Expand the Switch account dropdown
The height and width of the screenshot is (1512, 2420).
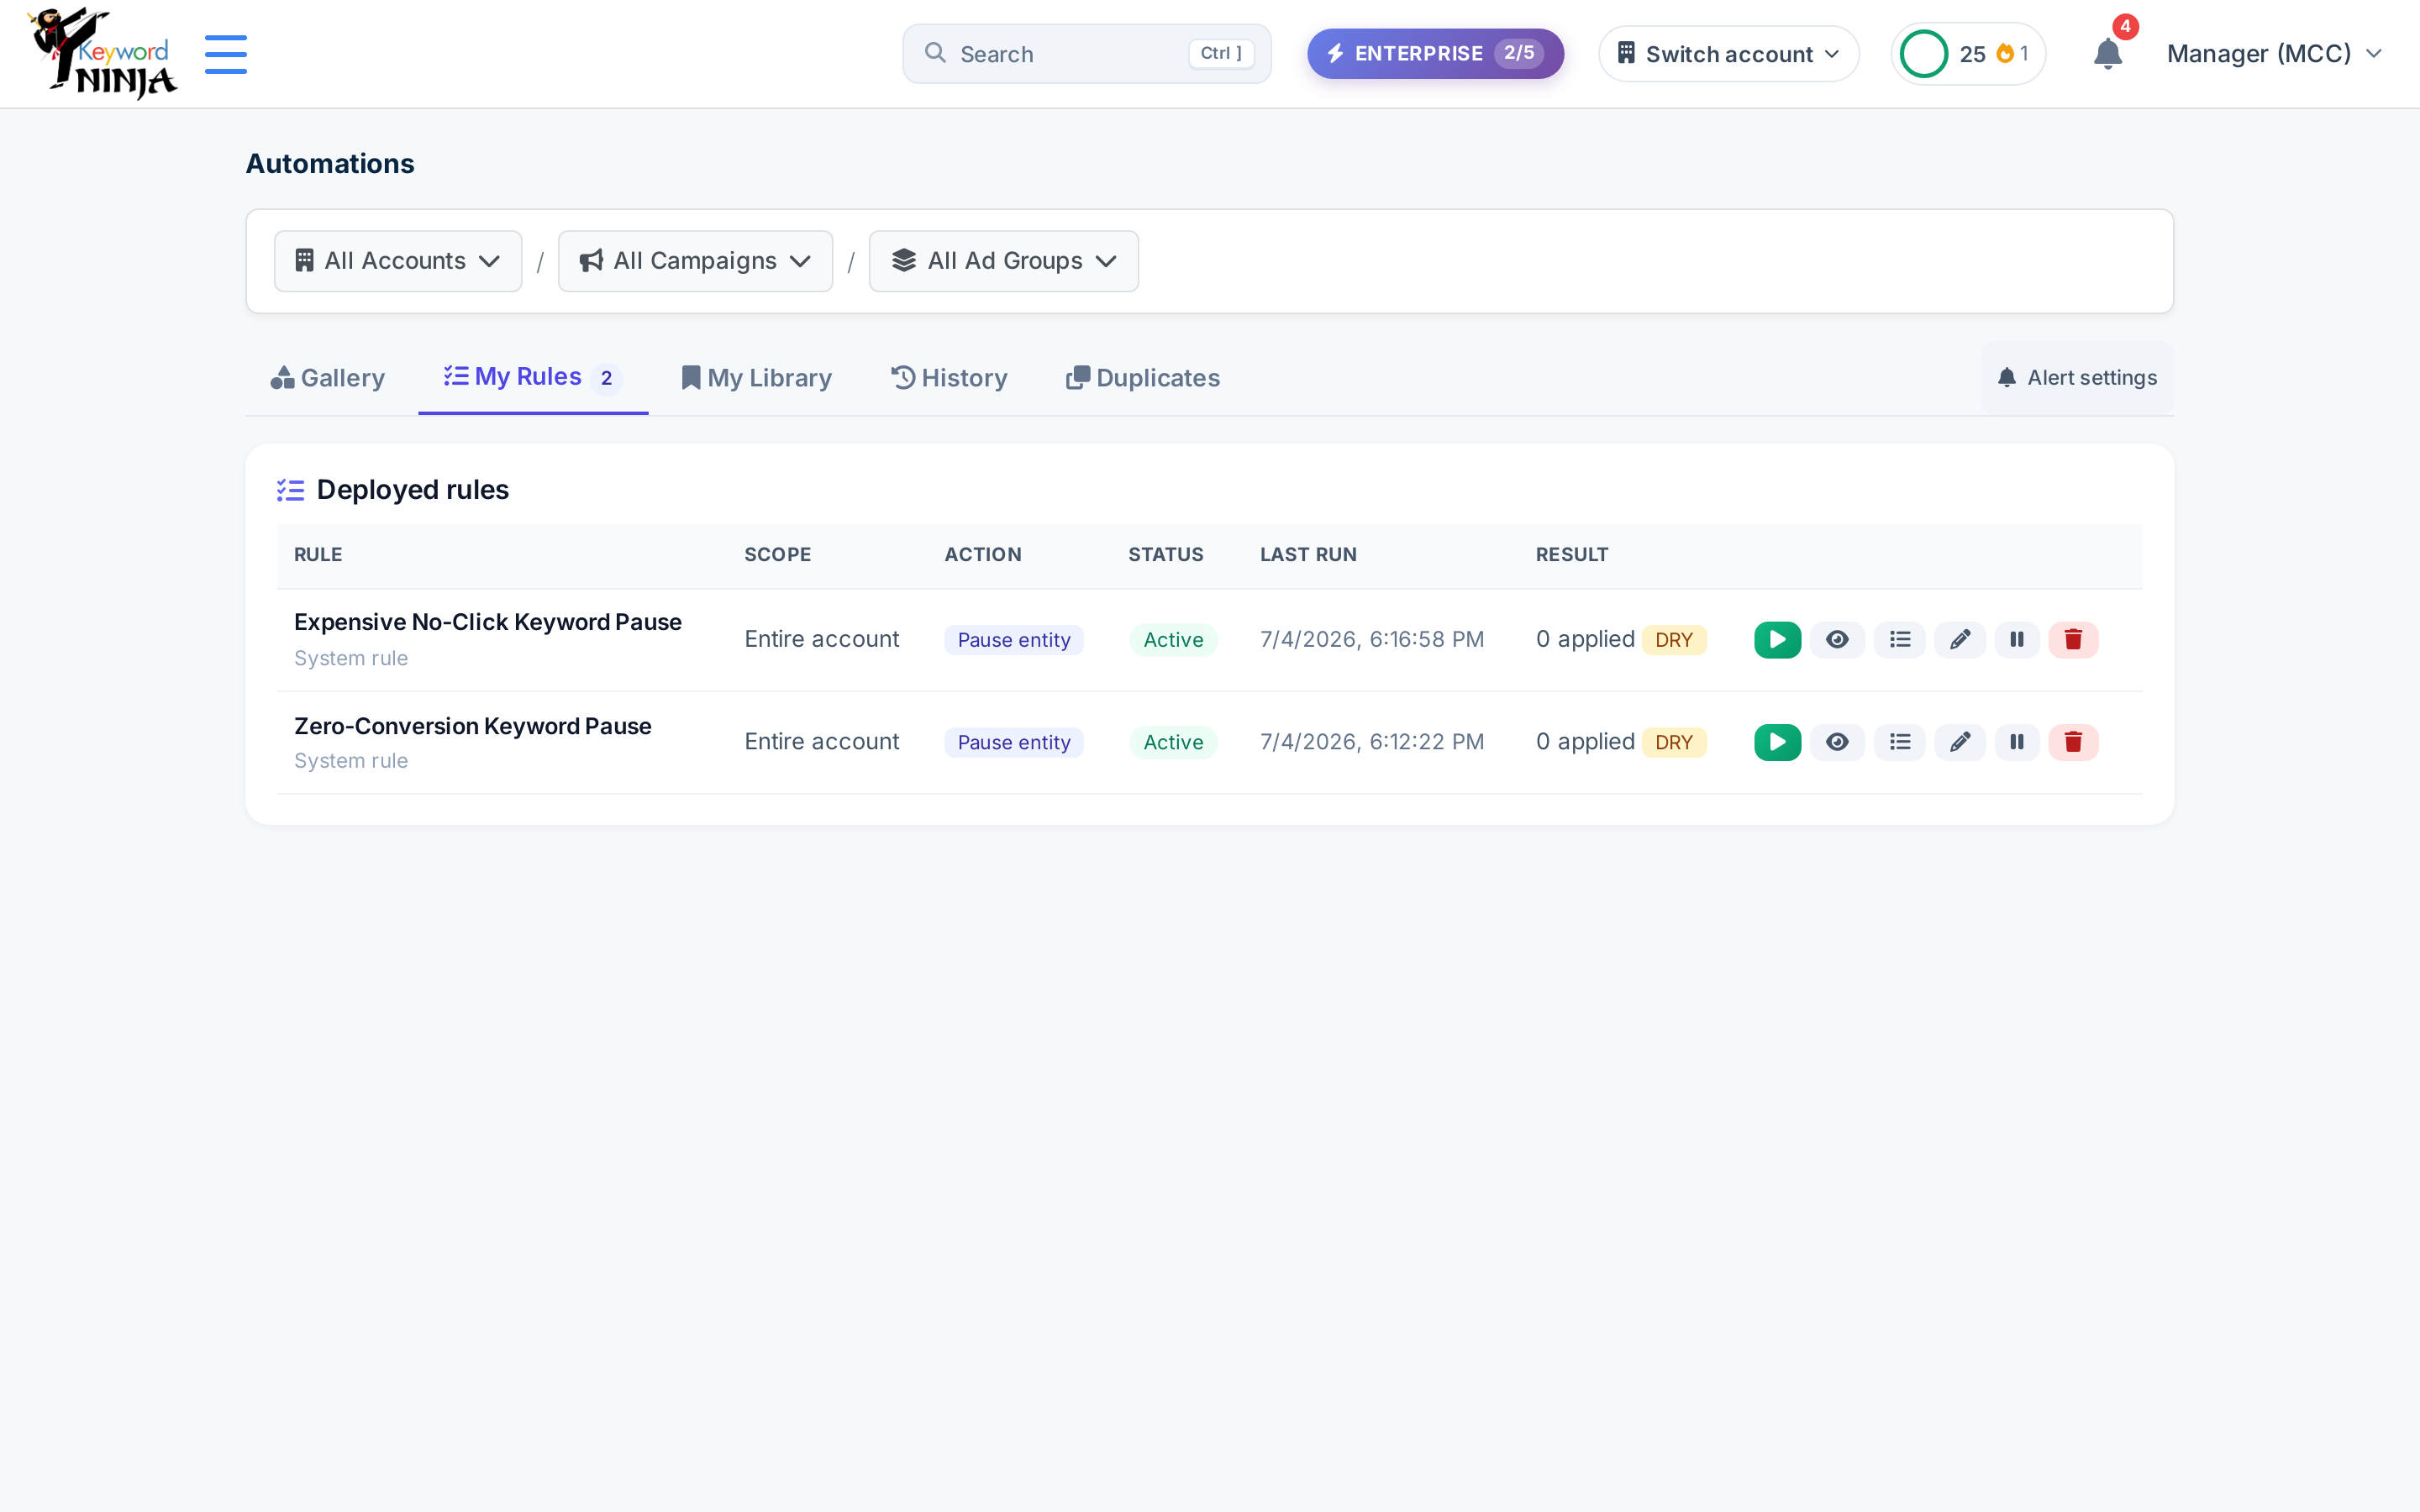1728,54
